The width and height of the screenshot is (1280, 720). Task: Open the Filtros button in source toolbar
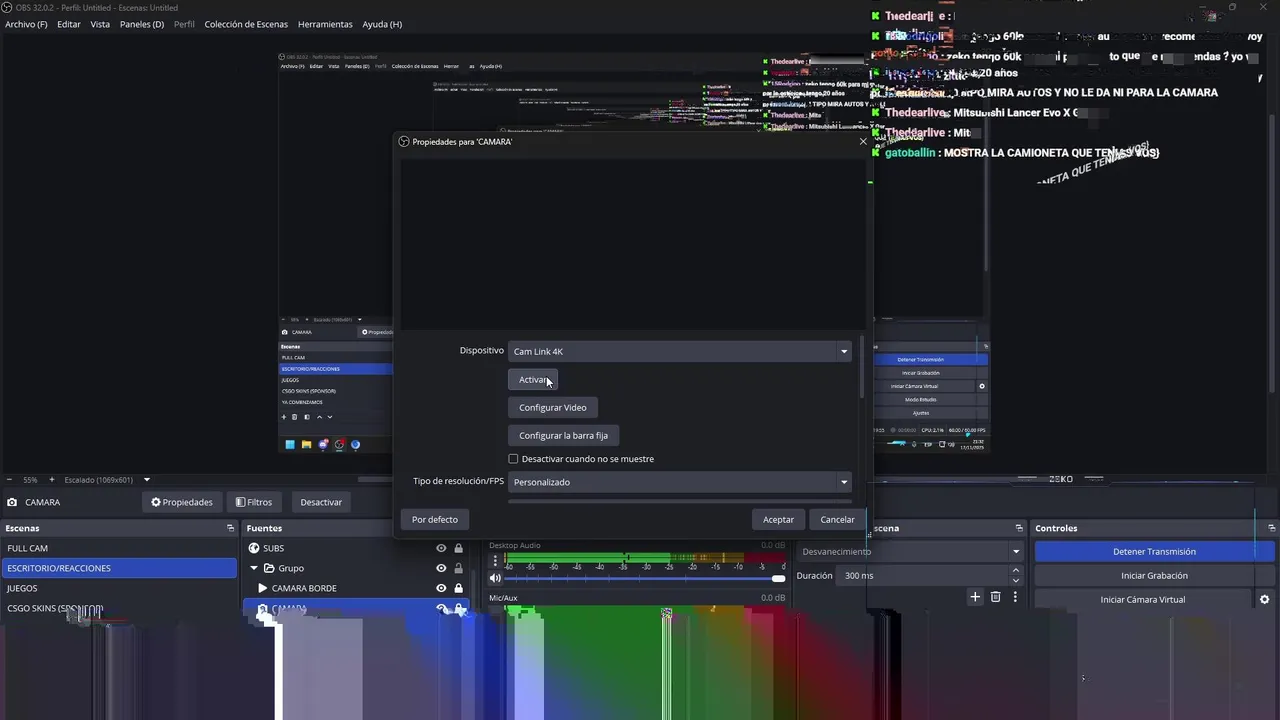point(253,502)
